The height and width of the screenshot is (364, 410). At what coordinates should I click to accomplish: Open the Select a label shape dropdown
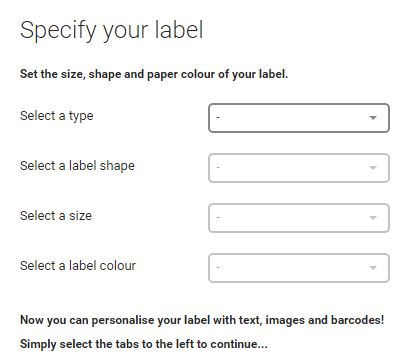299,168
